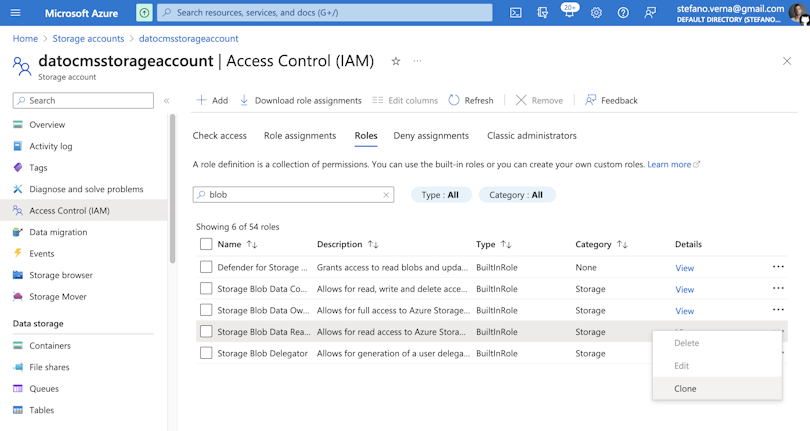Sort roles by the Name column
Screen dimensions: 810x431
tap(237, 244)
